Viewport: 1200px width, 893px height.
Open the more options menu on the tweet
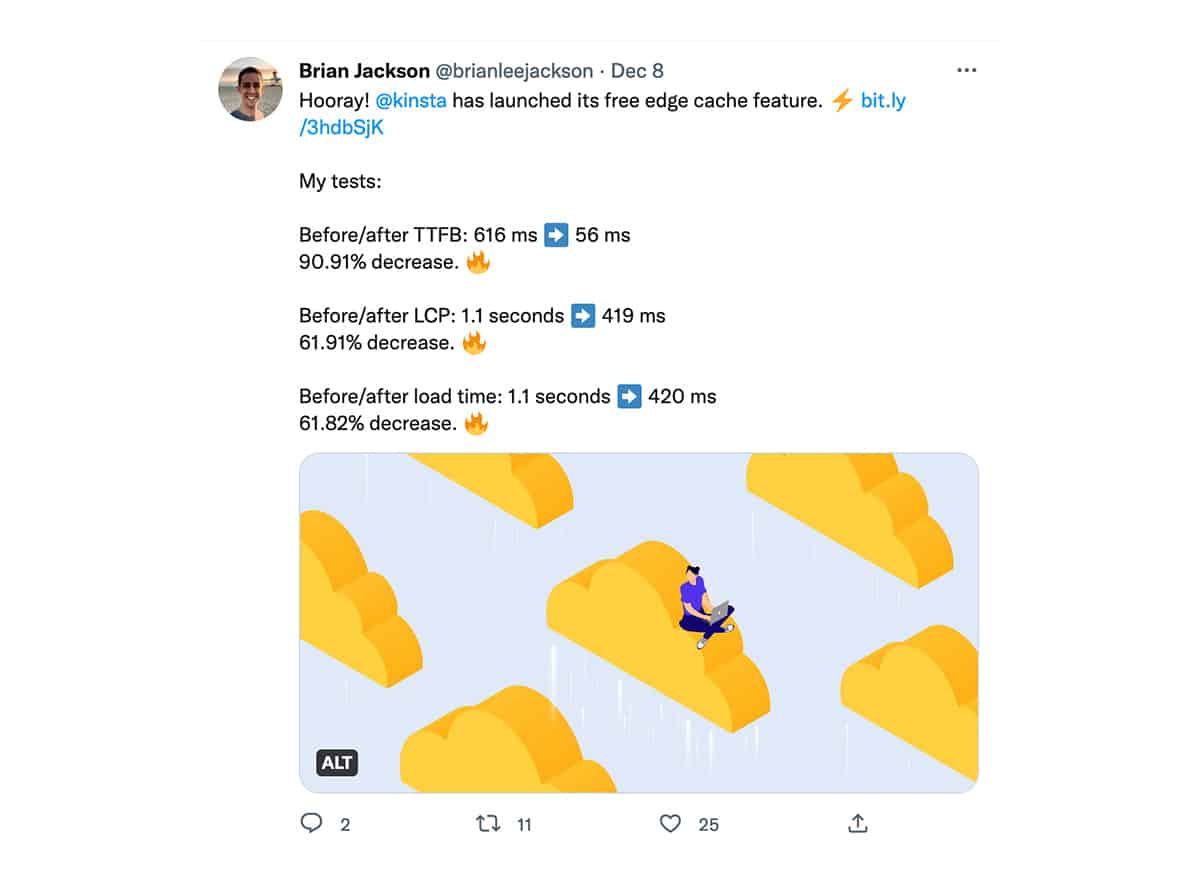pos(966,69)
